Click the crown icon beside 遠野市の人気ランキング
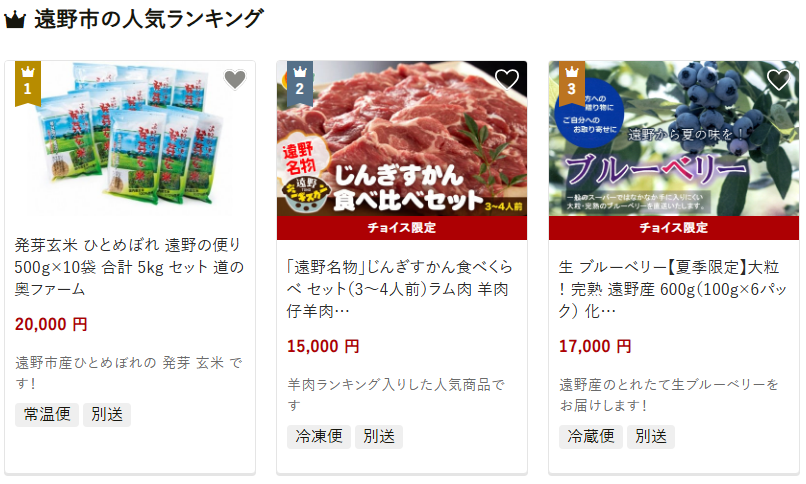The image size is (806, 484). pyautogui.click(x=15, y=20)
